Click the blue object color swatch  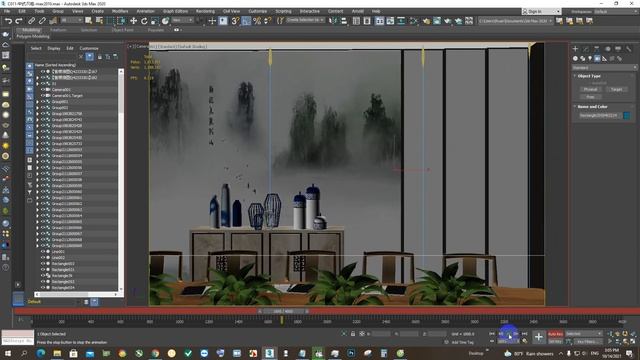[x=627, y=116]
